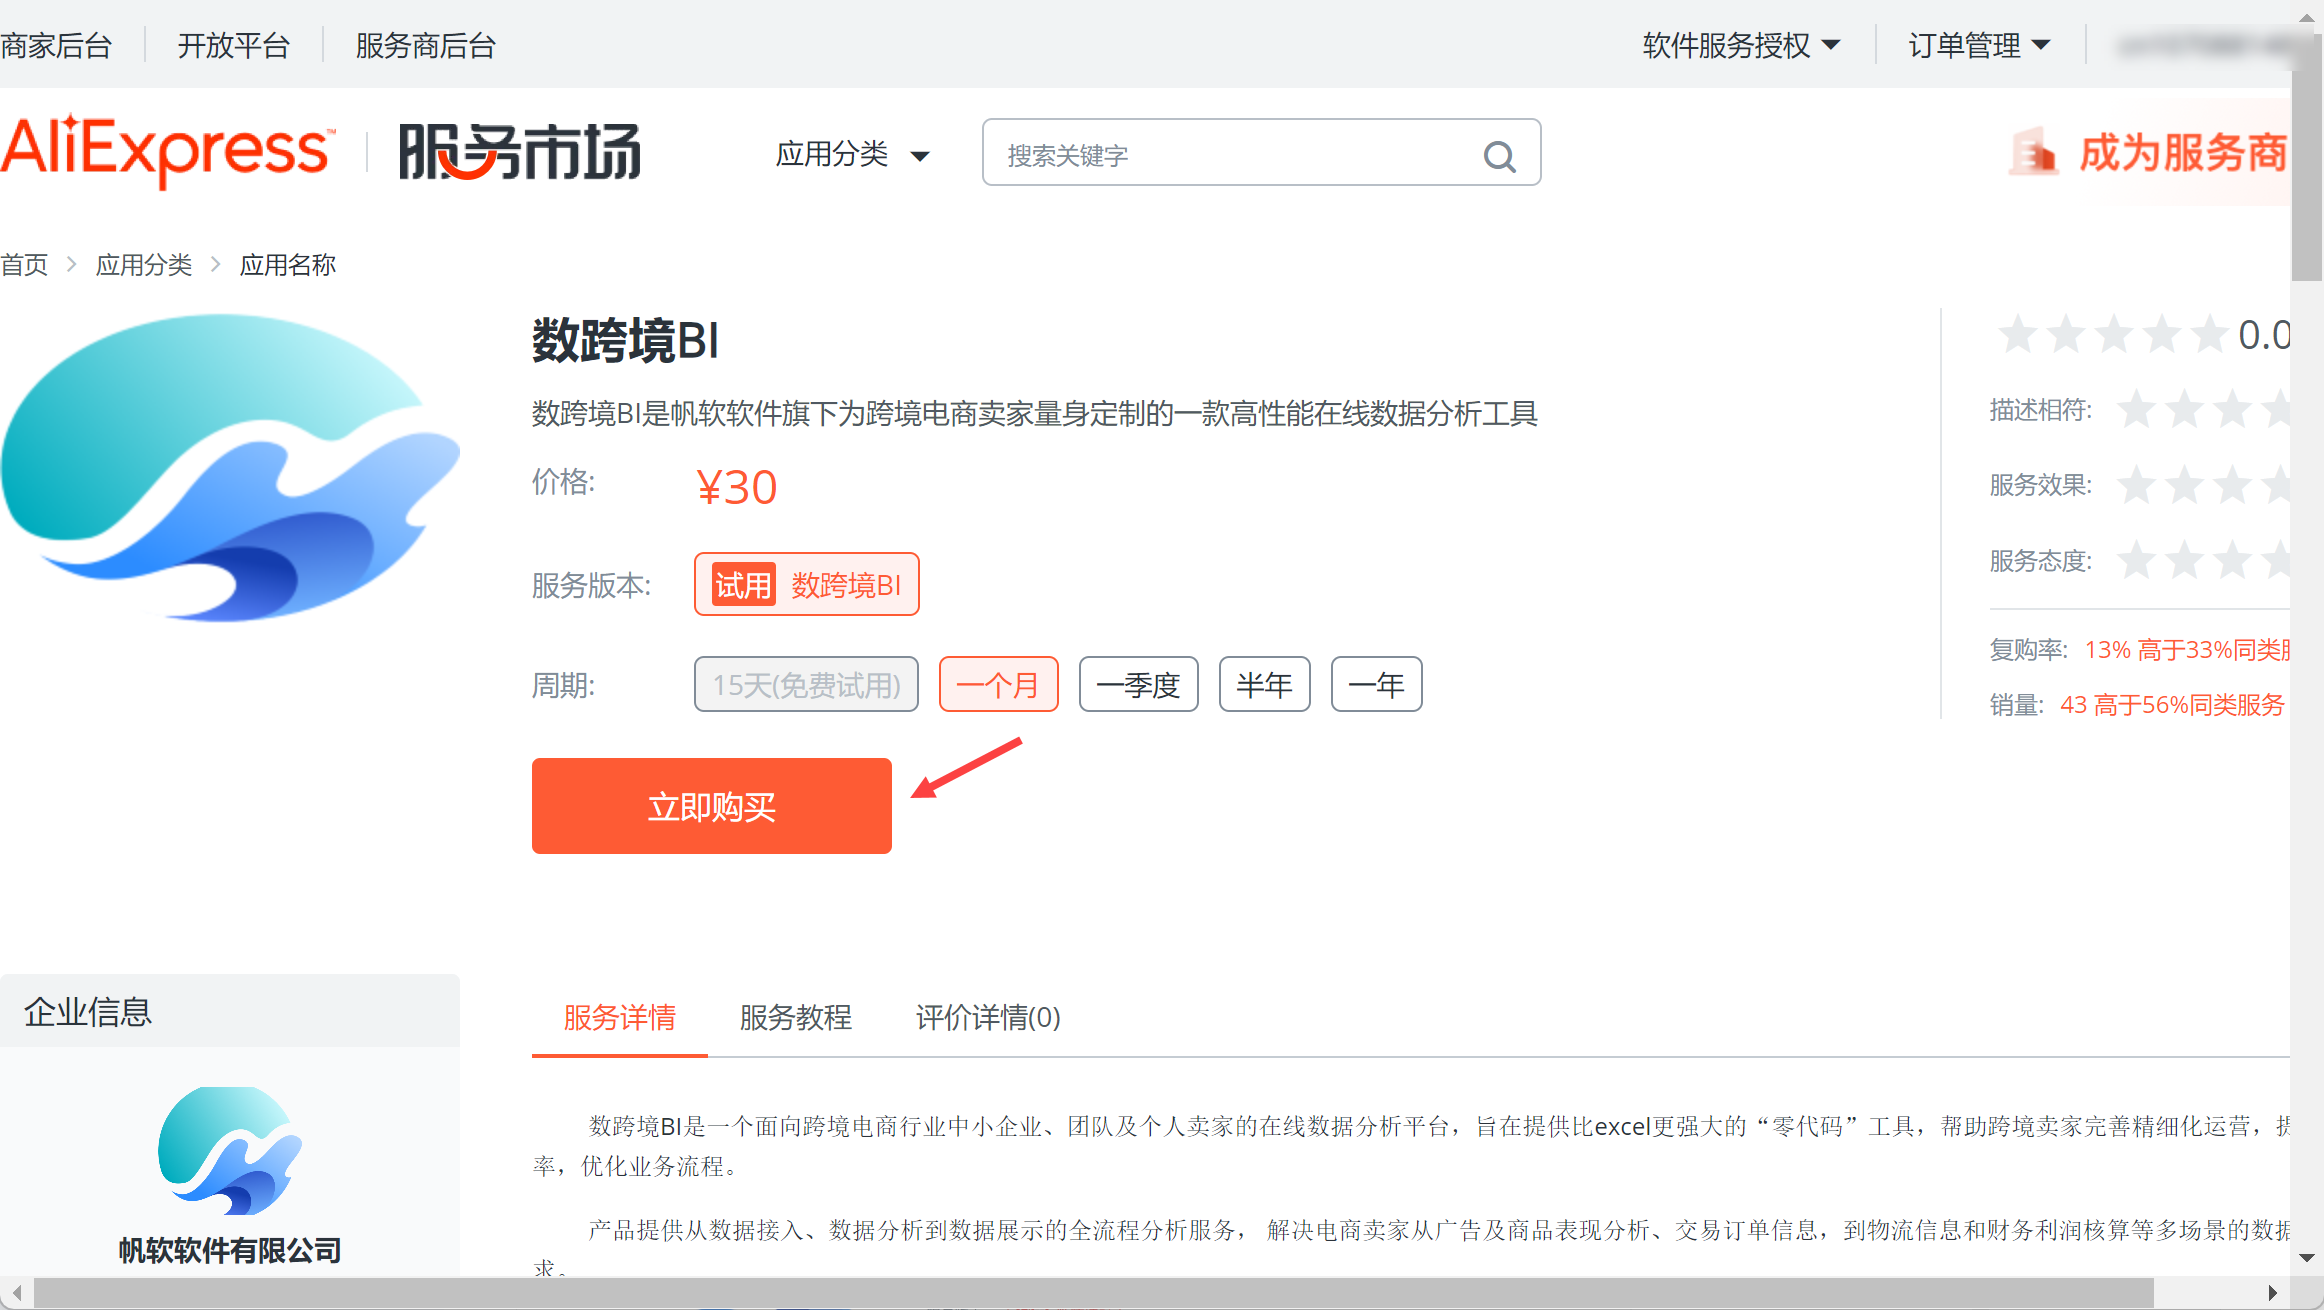Screen dimensions: 2324x1310
Task: Click the 成为服务商 badge icon
Action: 2035,152
